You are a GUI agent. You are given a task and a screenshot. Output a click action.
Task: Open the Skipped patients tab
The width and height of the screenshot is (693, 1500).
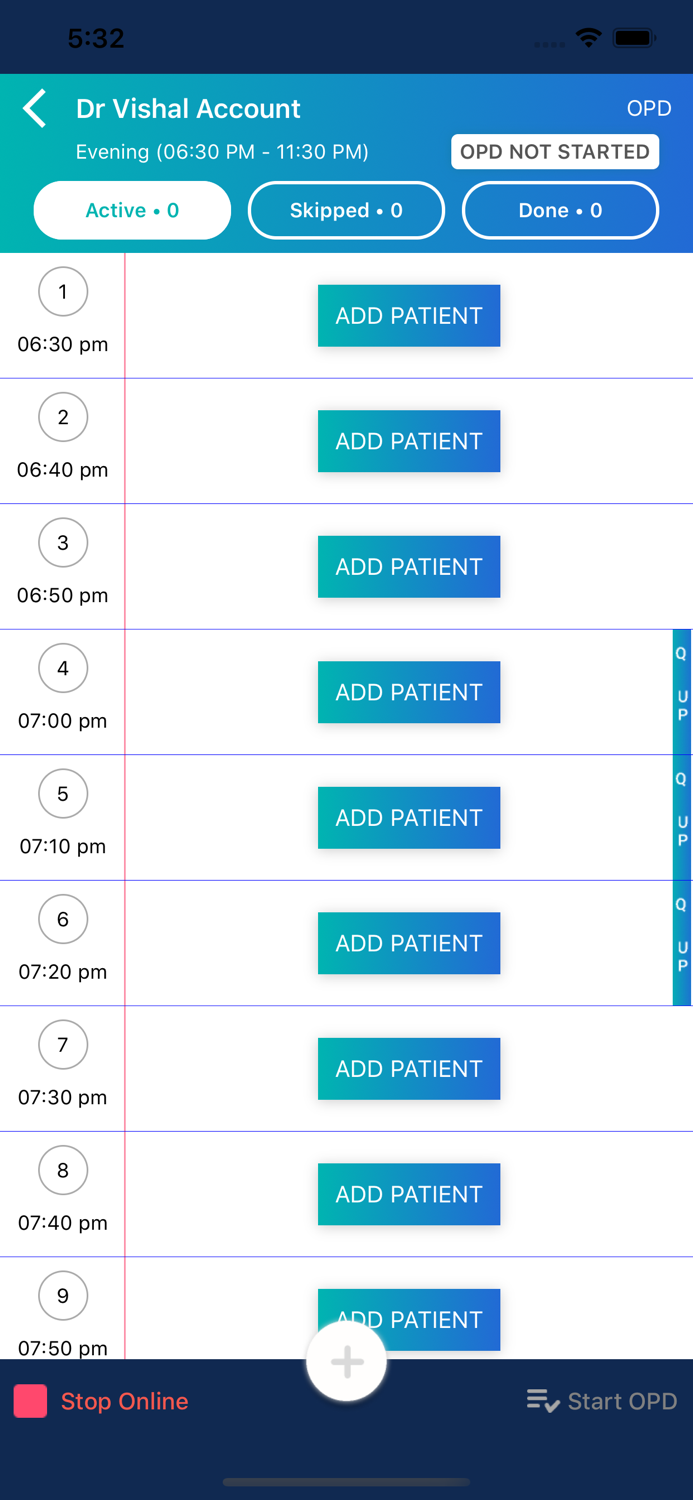coord(346,210)
